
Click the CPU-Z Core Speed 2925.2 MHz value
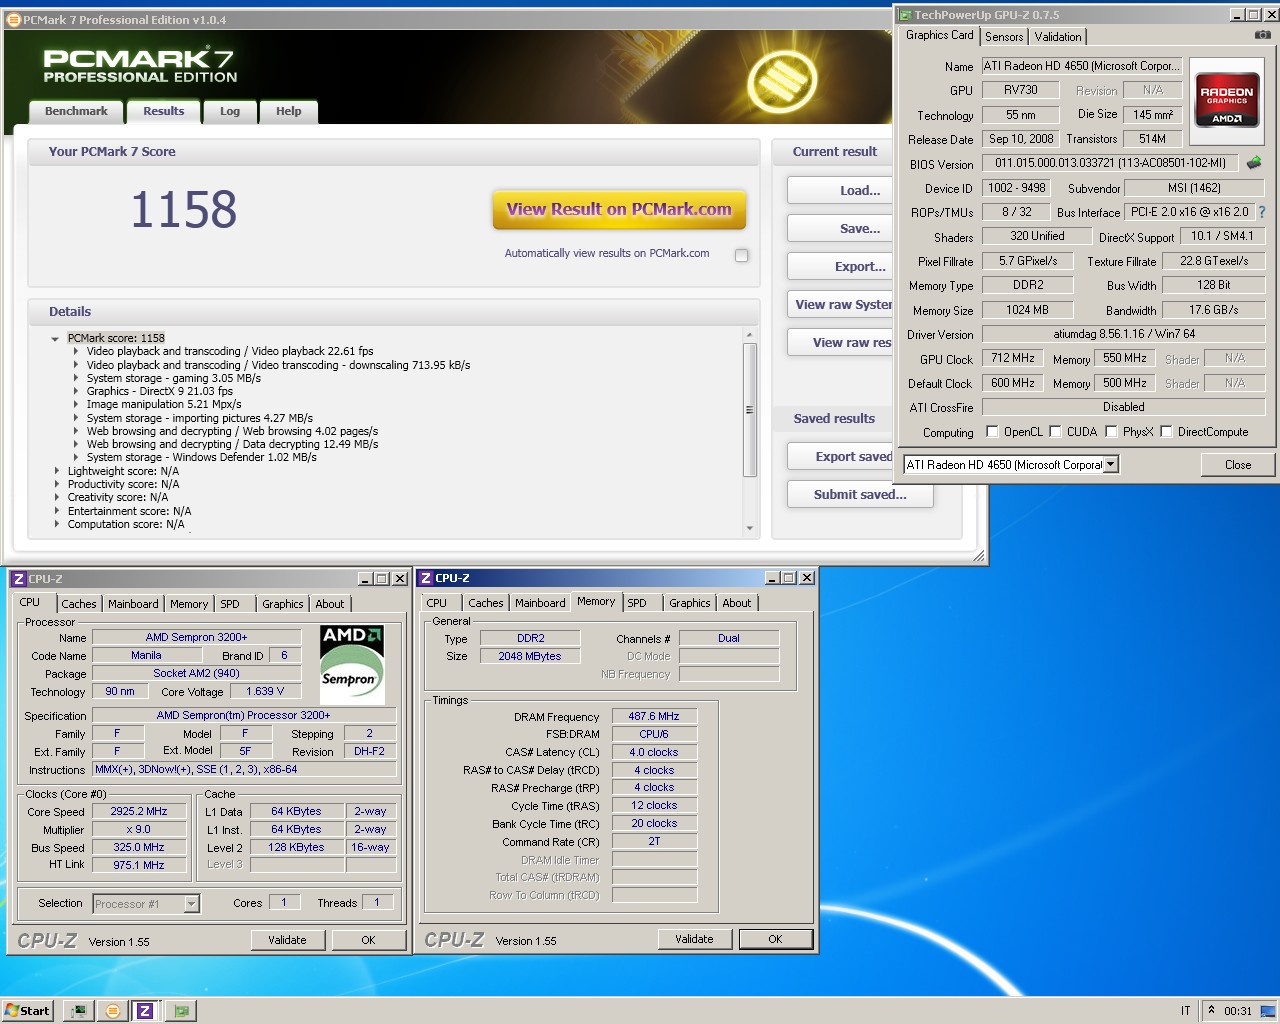139,811
